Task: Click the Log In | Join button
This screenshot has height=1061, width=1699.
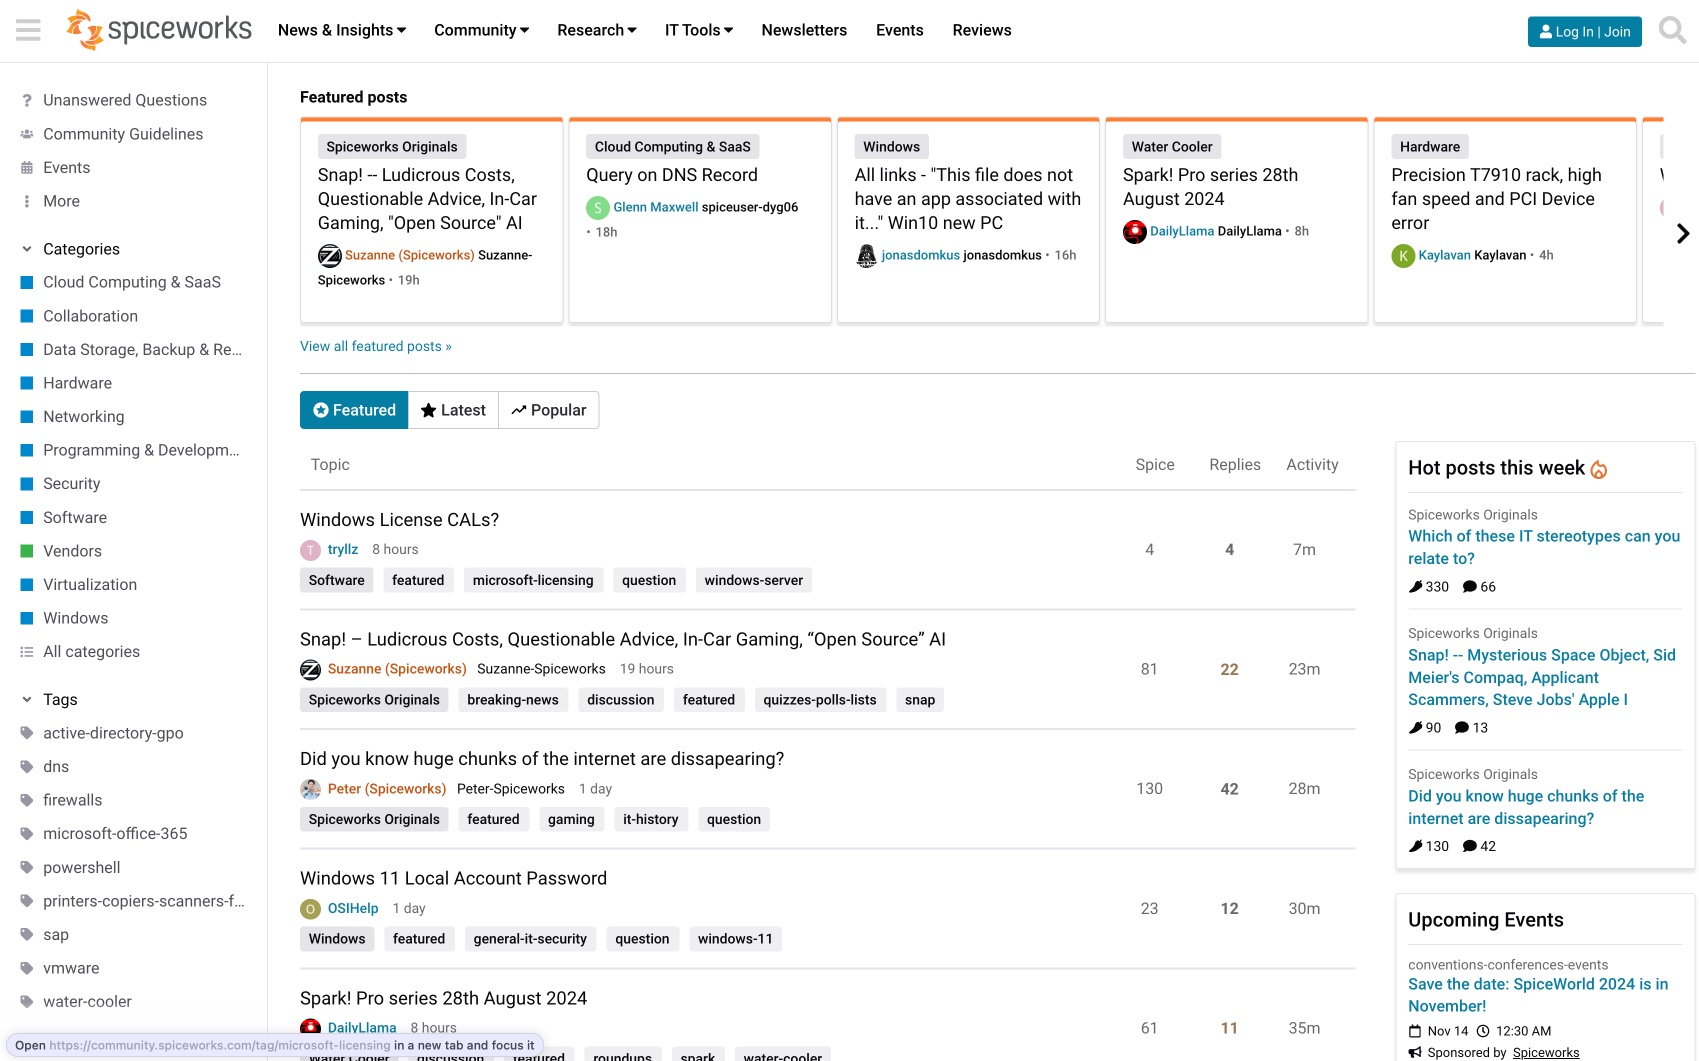Action: (1583, 31)
